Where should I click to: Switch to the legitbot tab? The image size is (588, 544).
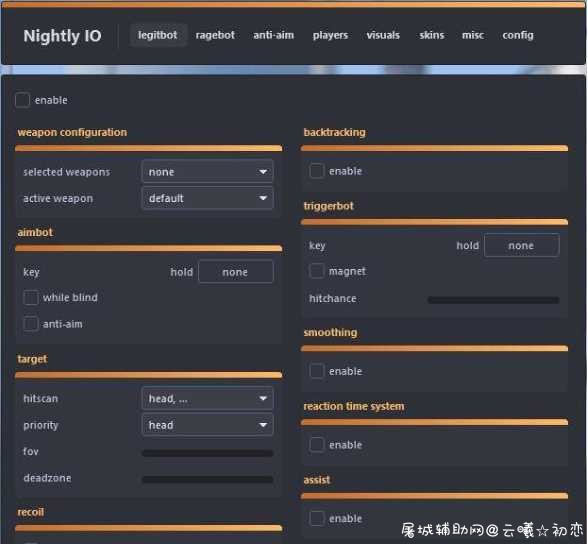click(158, 35)
